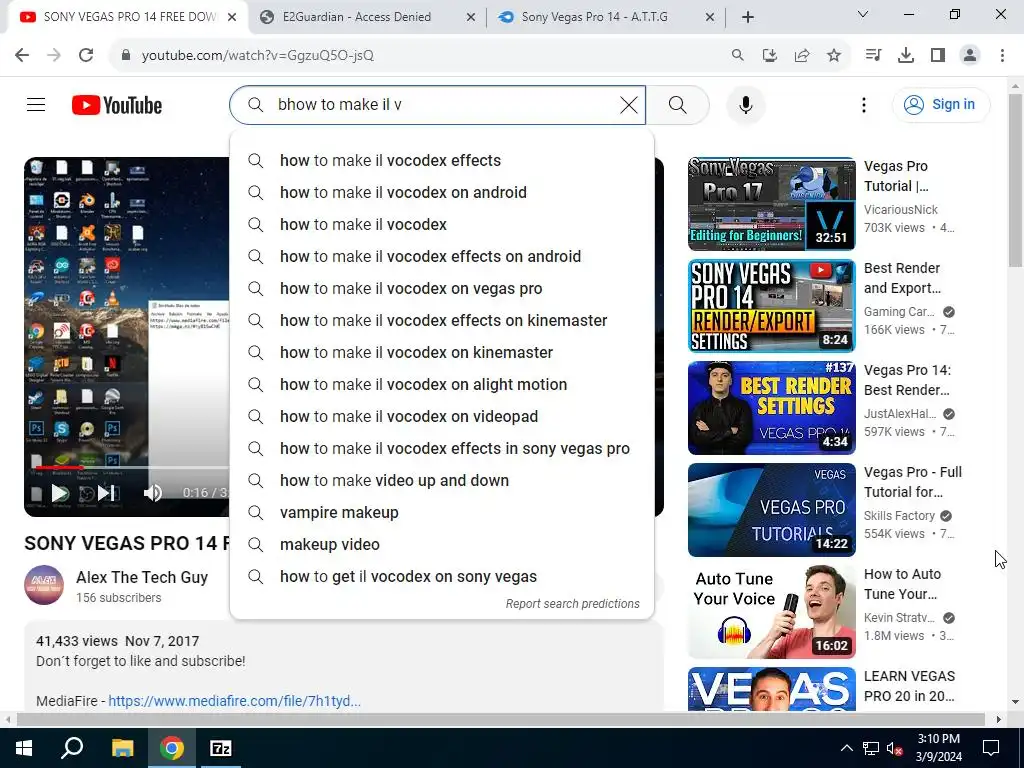Open a new tab
Viewport: 1024px width, 768px height.
tap(748, 18)
